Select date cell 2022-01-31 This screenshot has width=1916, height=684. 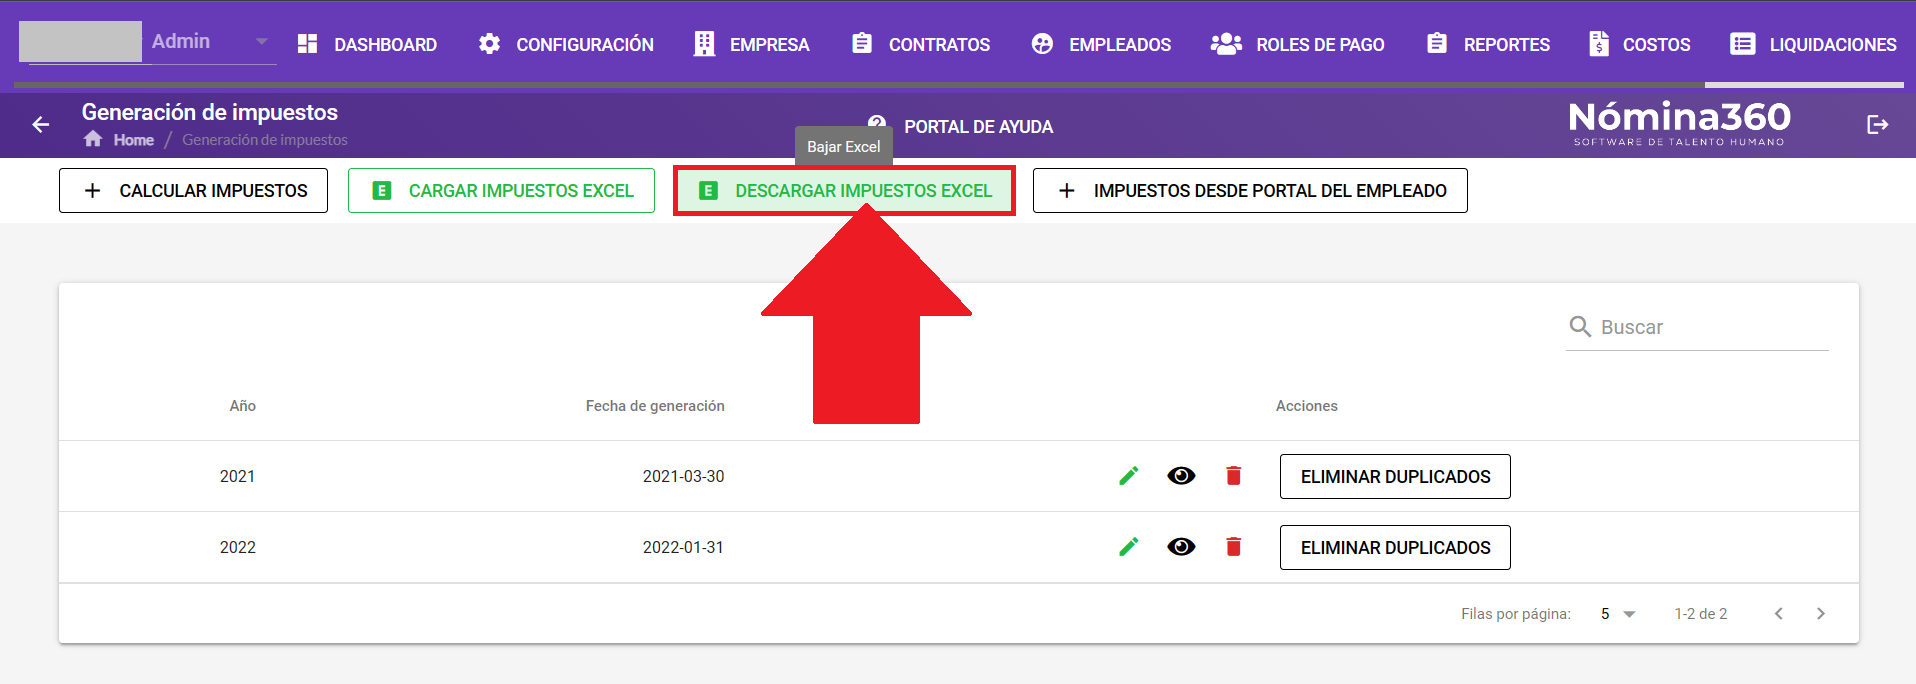pyautogui.click(x=683, y=547)
